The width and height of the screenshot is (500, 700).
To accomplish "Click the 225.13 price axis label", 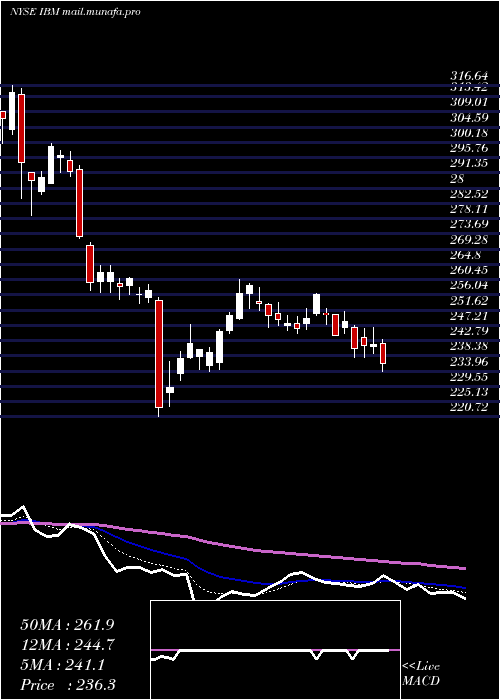I will (469, 392).
